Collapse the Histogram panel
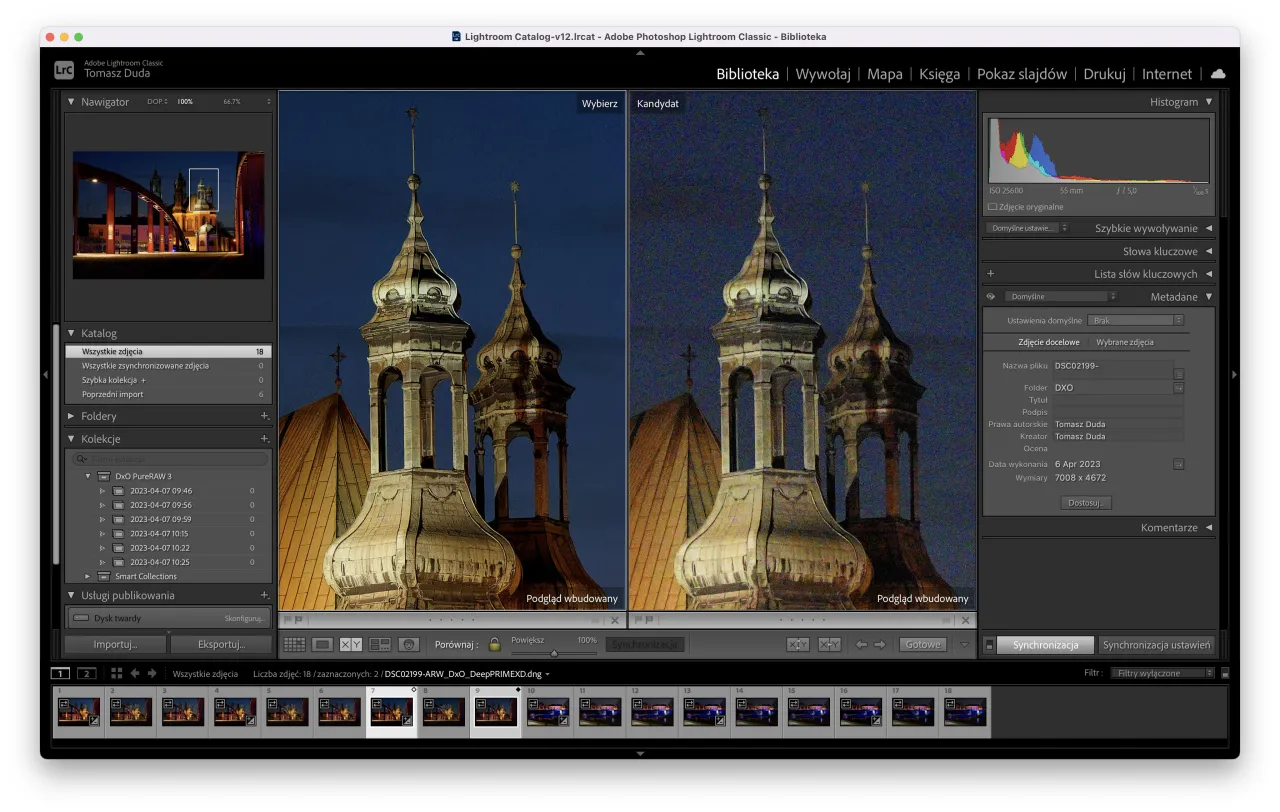This screenshot has height=812, width=1280. click(1208, 101)
